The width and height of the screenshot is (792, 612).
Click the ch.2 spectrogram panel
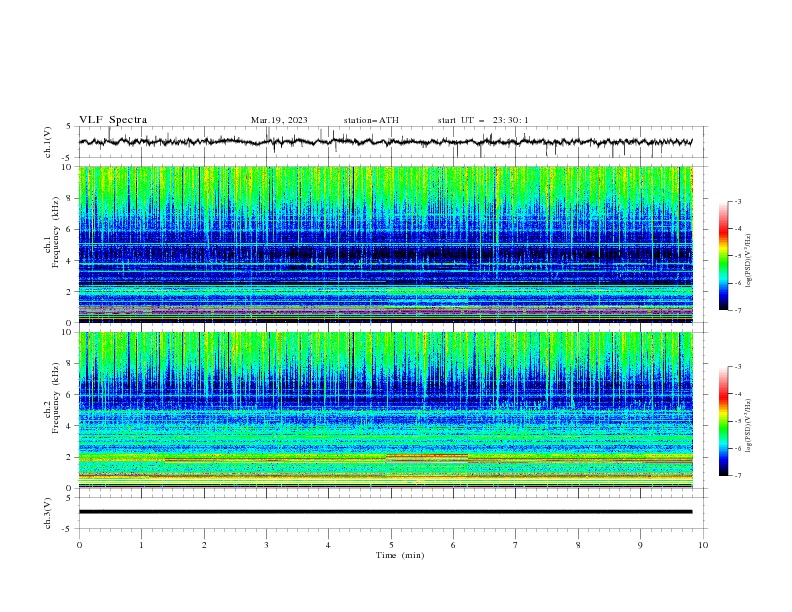pyautogui.click(x=386, y=410)
